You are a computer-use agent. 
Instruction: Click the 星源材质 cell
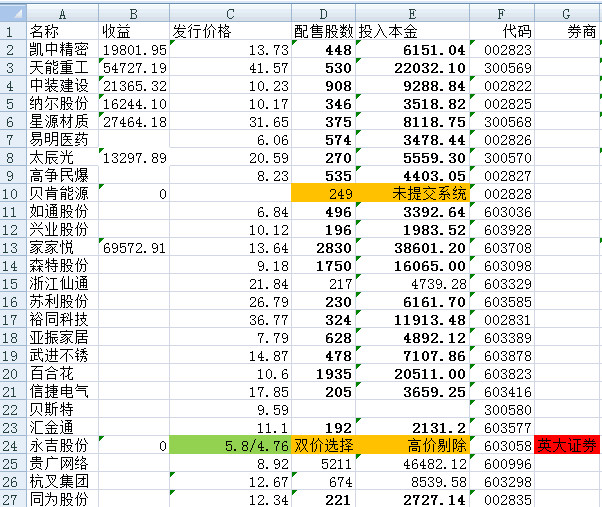point(63,122)
